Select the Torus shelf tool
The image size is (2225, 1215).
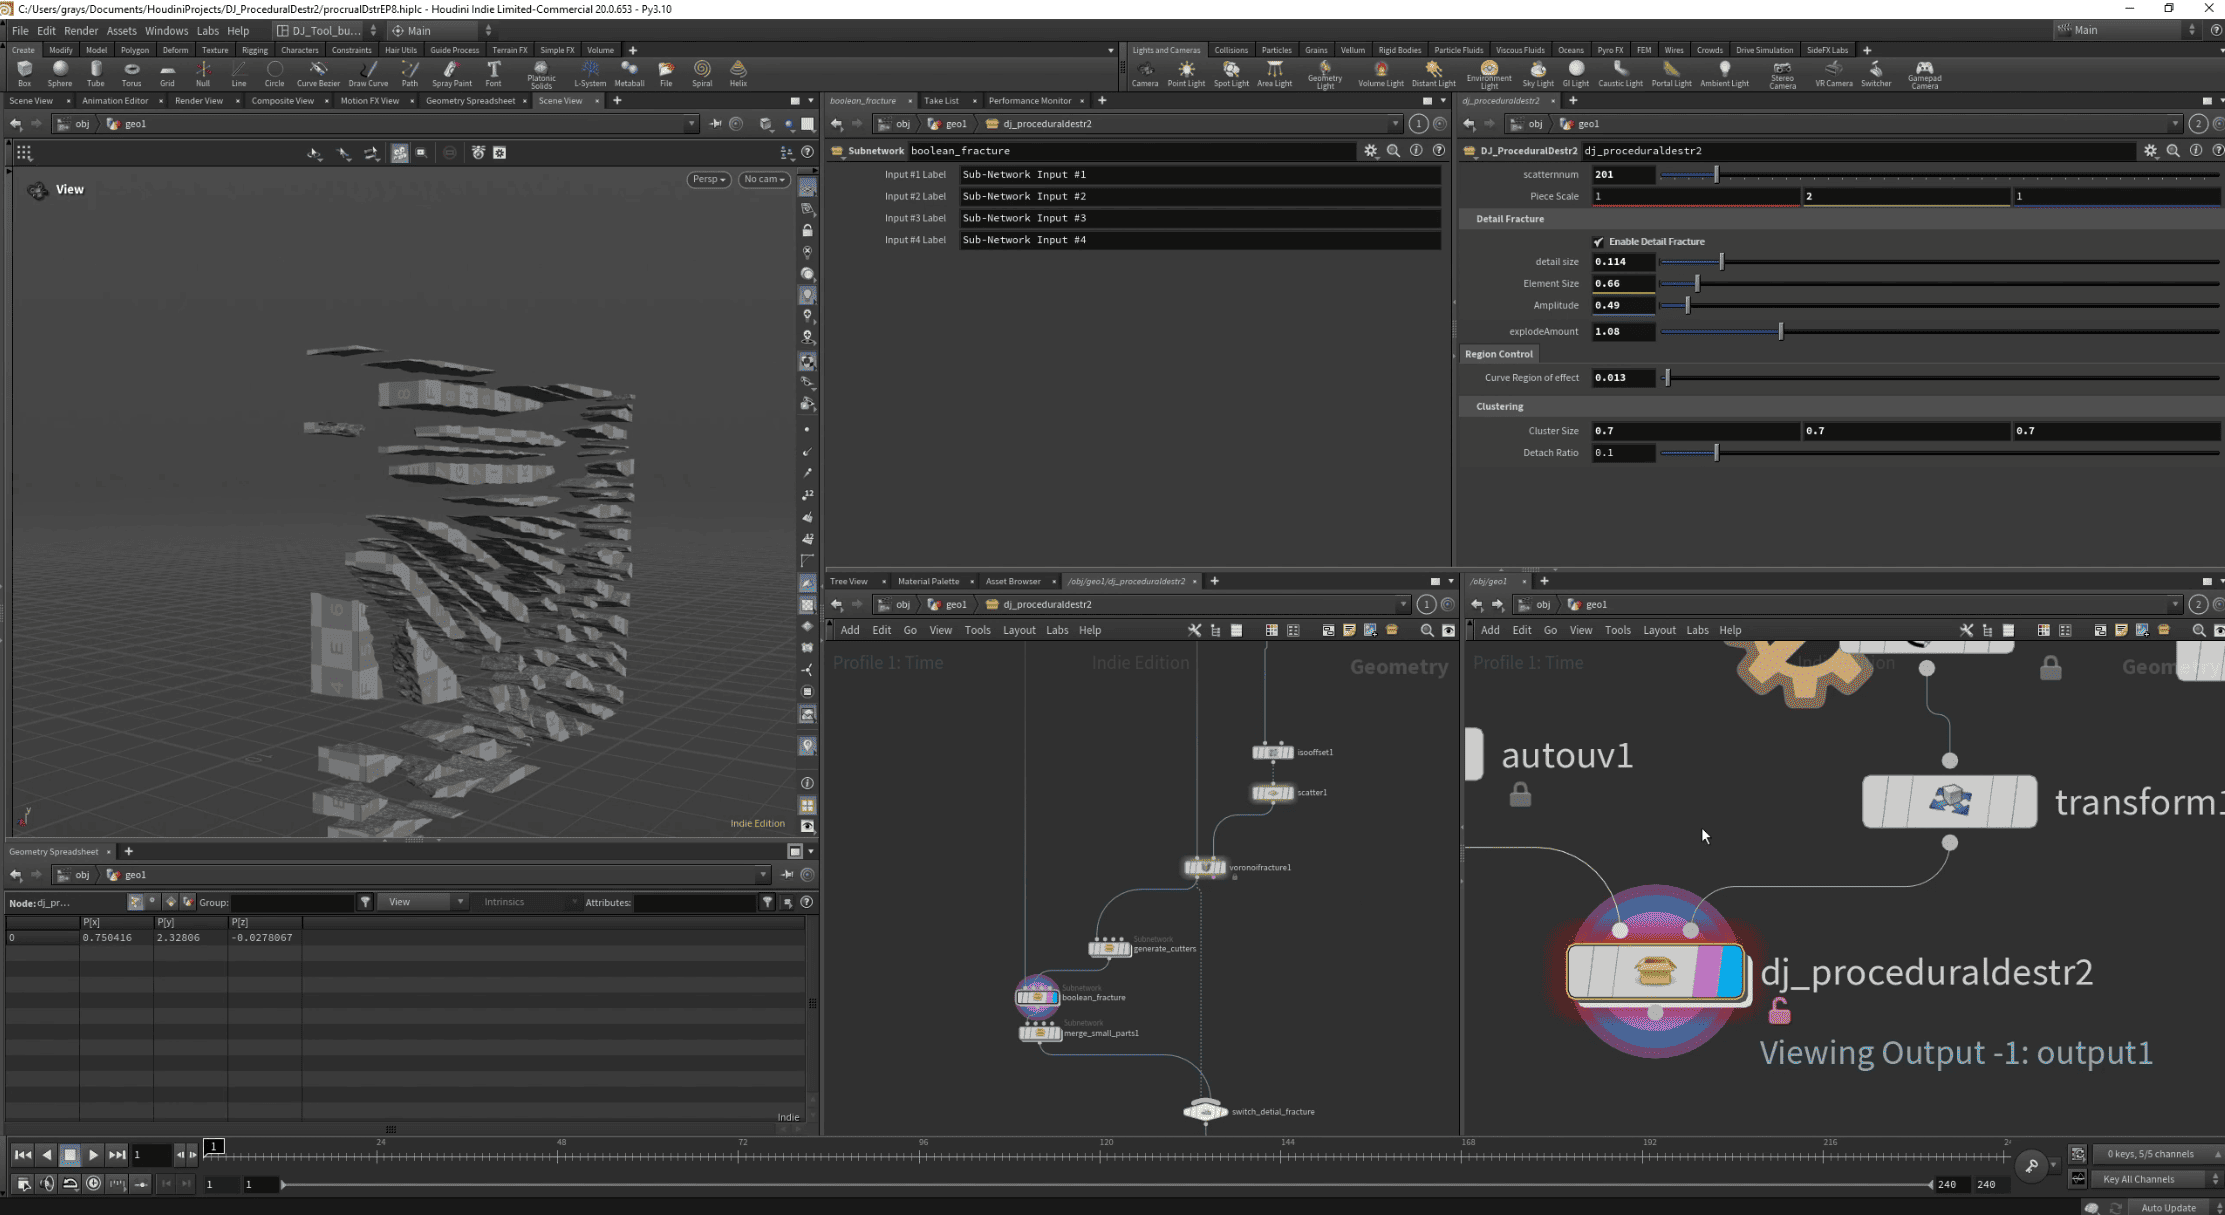[x=131, y=73]
